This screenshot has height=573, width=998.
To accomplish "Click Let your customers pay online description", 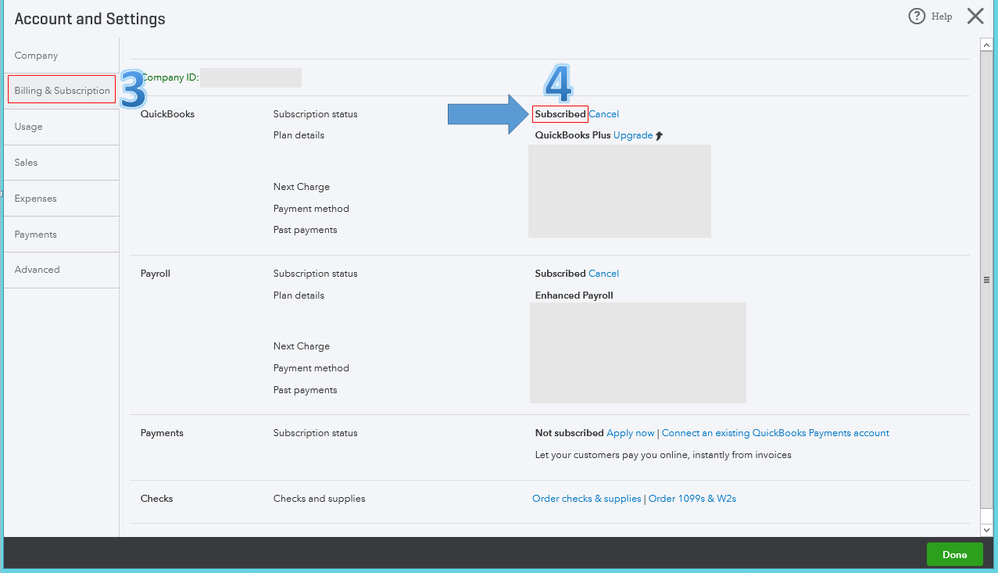I will tap(663, 455).
